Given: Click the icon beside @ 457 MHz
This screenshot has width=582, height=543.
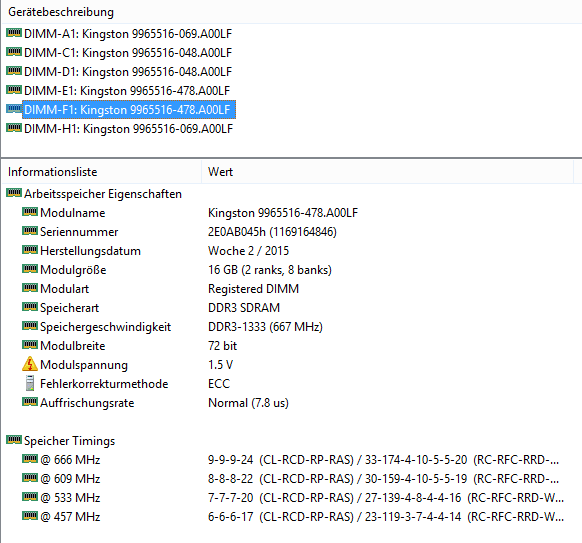Looking at the screenshot, I should click(30, 516).
